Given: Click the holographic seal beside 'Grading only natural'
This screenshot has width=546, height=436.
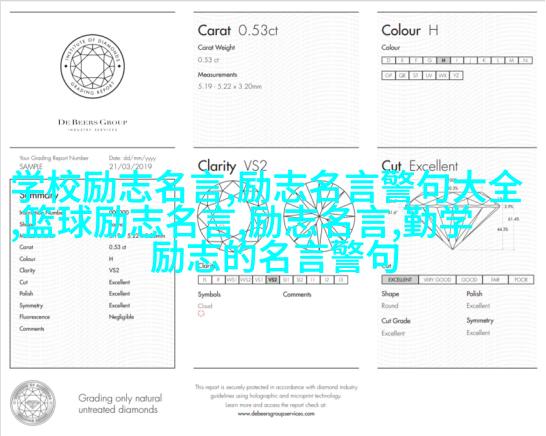Looking at the screenshot, I should click(x=33, y=403).
